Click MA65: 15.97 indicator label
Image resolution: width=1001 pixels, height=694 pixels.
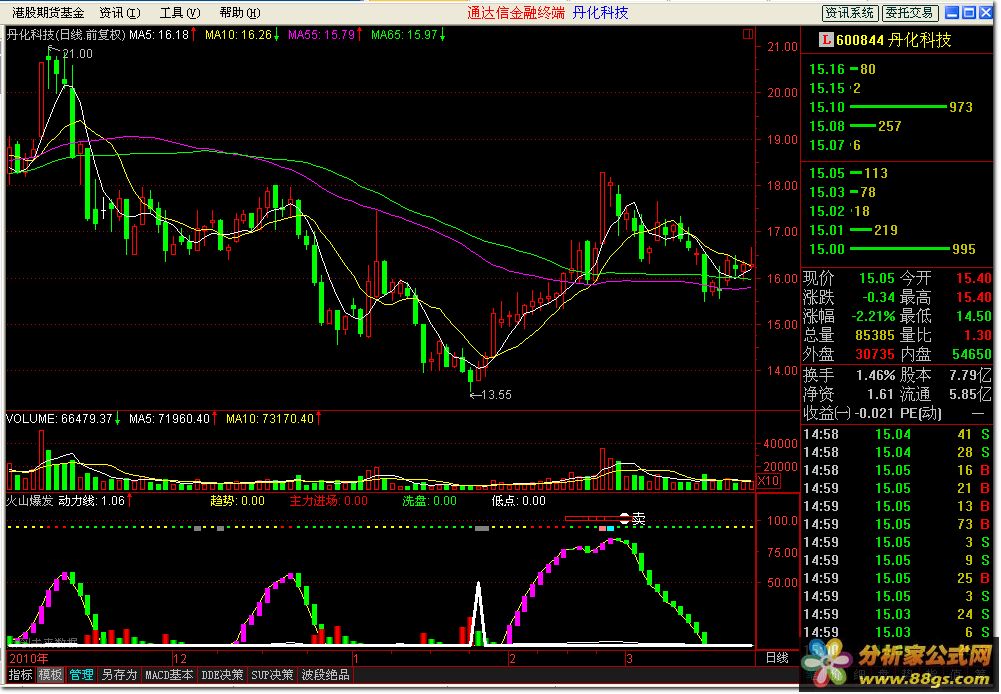tap(404, 34)
